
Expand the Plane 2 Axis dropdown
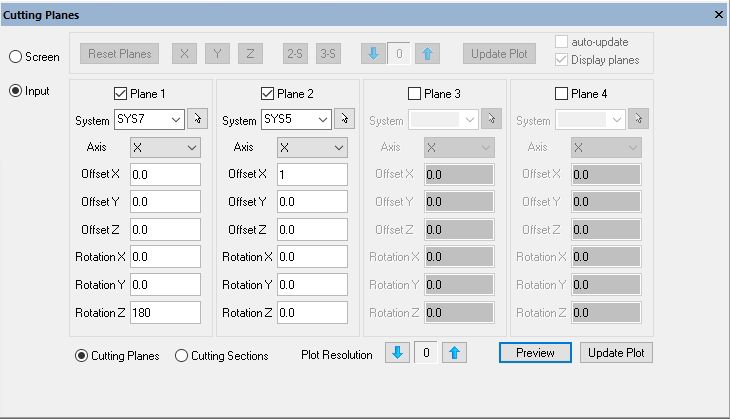(x=311, y=148)
